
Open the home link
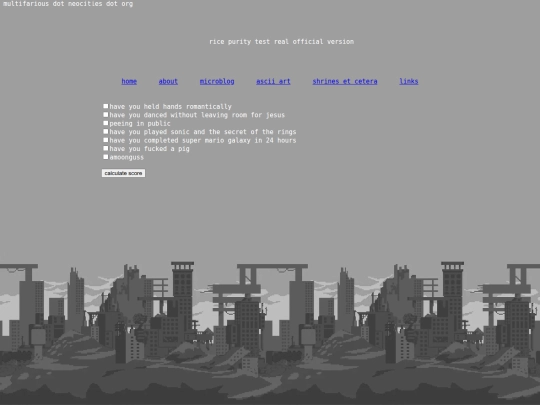coord(129,81)
